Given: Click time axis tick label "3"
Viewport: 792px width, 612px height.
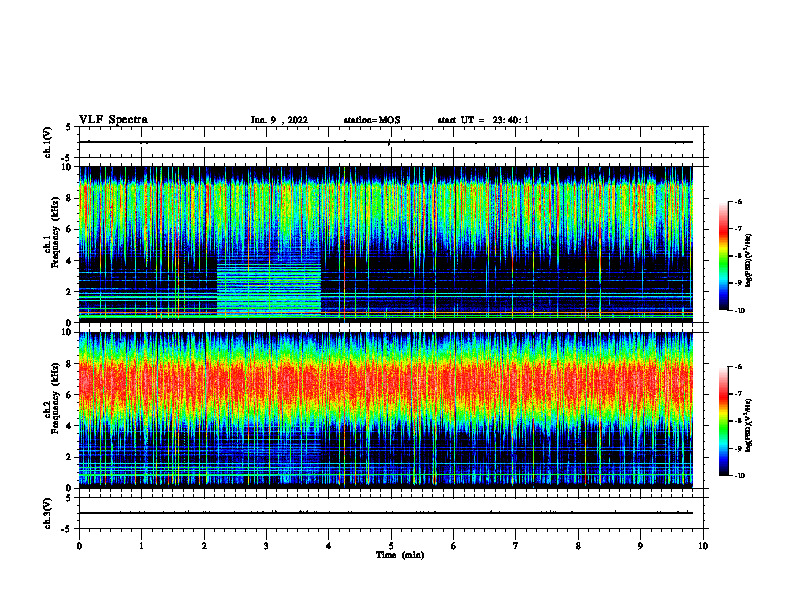Looking at the screenshot, I should pos(266,546).
